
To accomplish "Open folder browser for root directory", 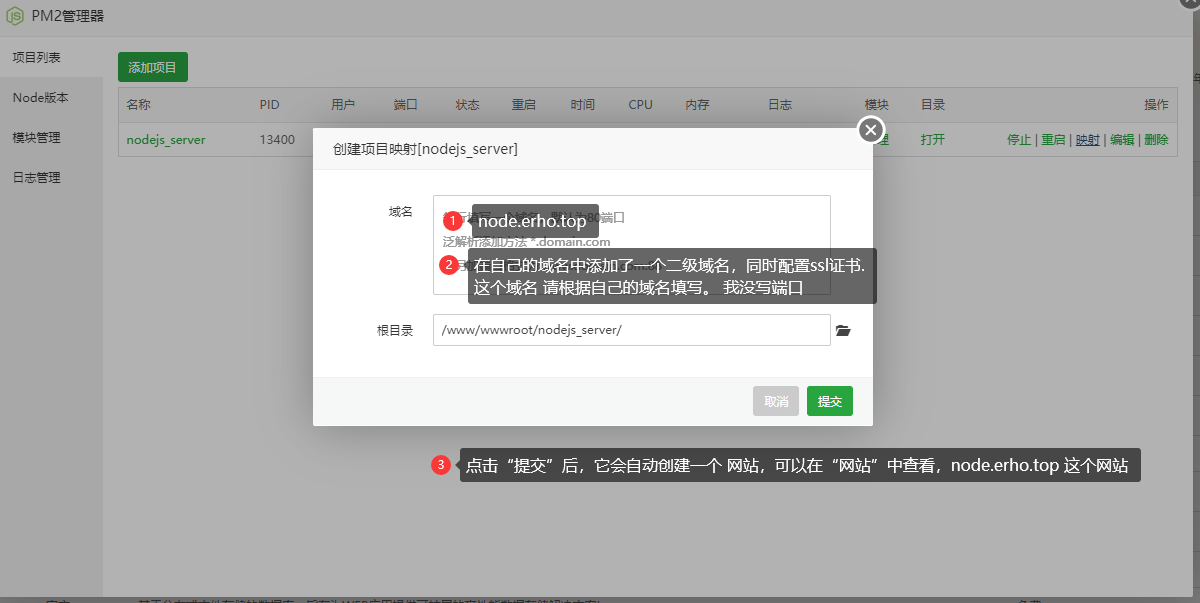I will click(843, 331).
